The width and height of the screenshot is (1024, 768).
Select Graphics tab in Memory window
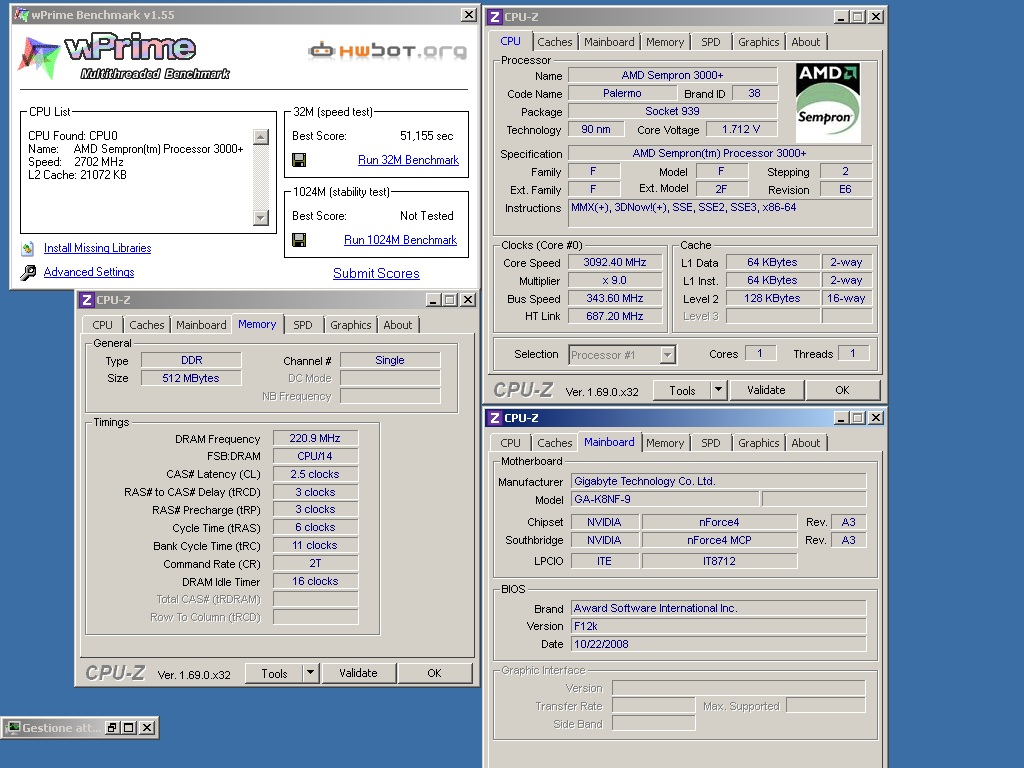[x=351, y=325]
